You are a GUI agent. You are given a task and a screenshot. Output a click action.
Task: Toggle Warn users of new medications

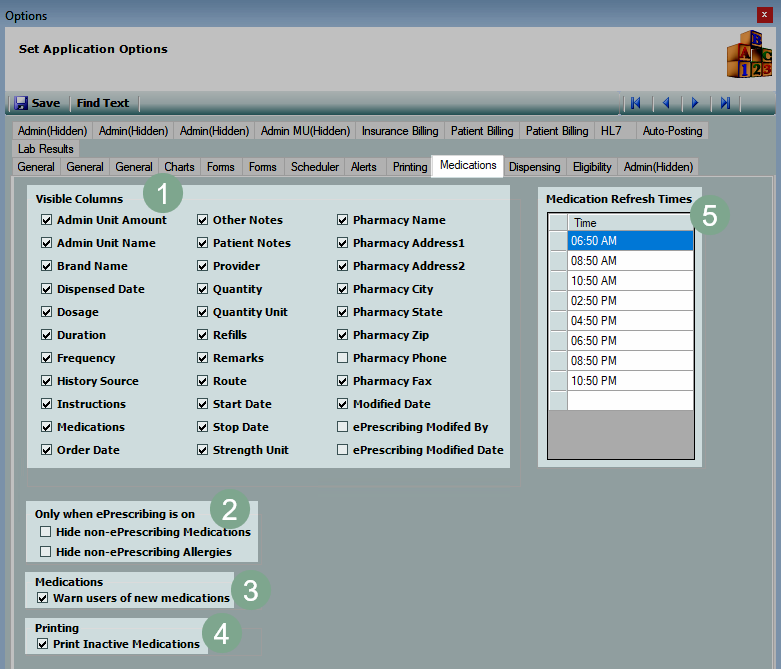tap(43, 598)
